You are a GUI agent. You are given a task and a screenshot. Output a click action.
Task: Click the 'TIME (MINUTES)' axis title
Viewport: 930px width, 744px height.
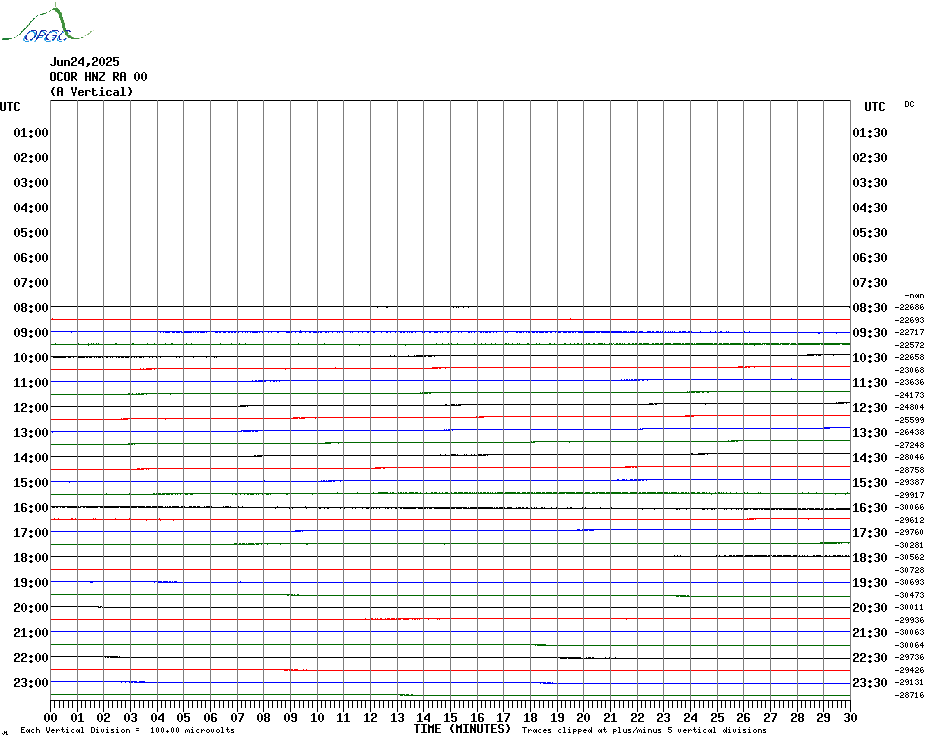(x=462, y=729)
